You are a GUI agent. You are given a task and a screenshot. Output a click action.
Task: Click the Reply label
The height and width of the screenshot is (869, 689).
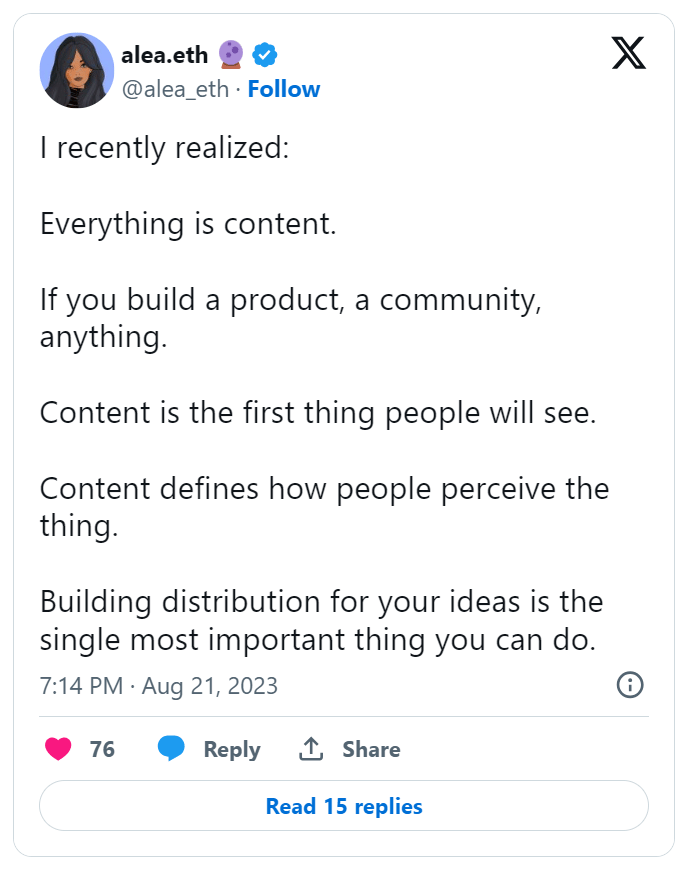pyautogui.click(x=232, y=749)
